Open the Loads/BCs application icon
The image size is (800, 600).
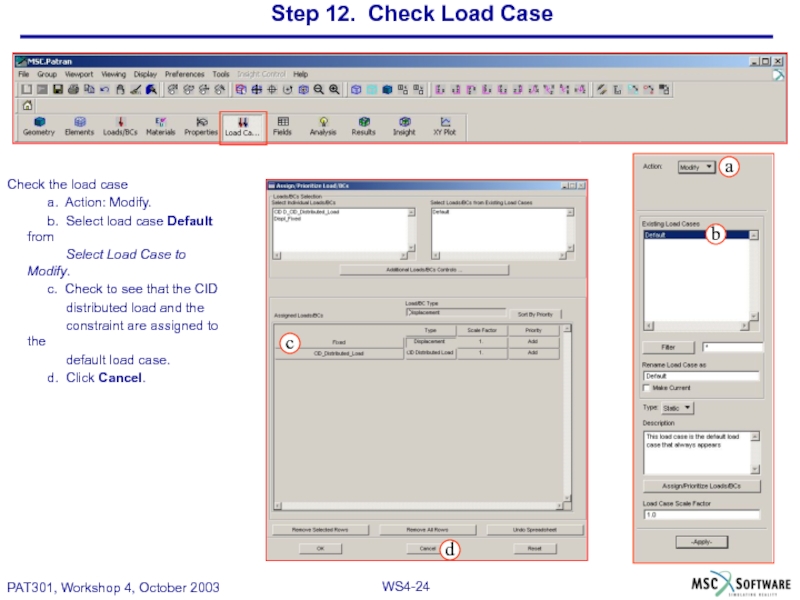[x=120, y=126]
